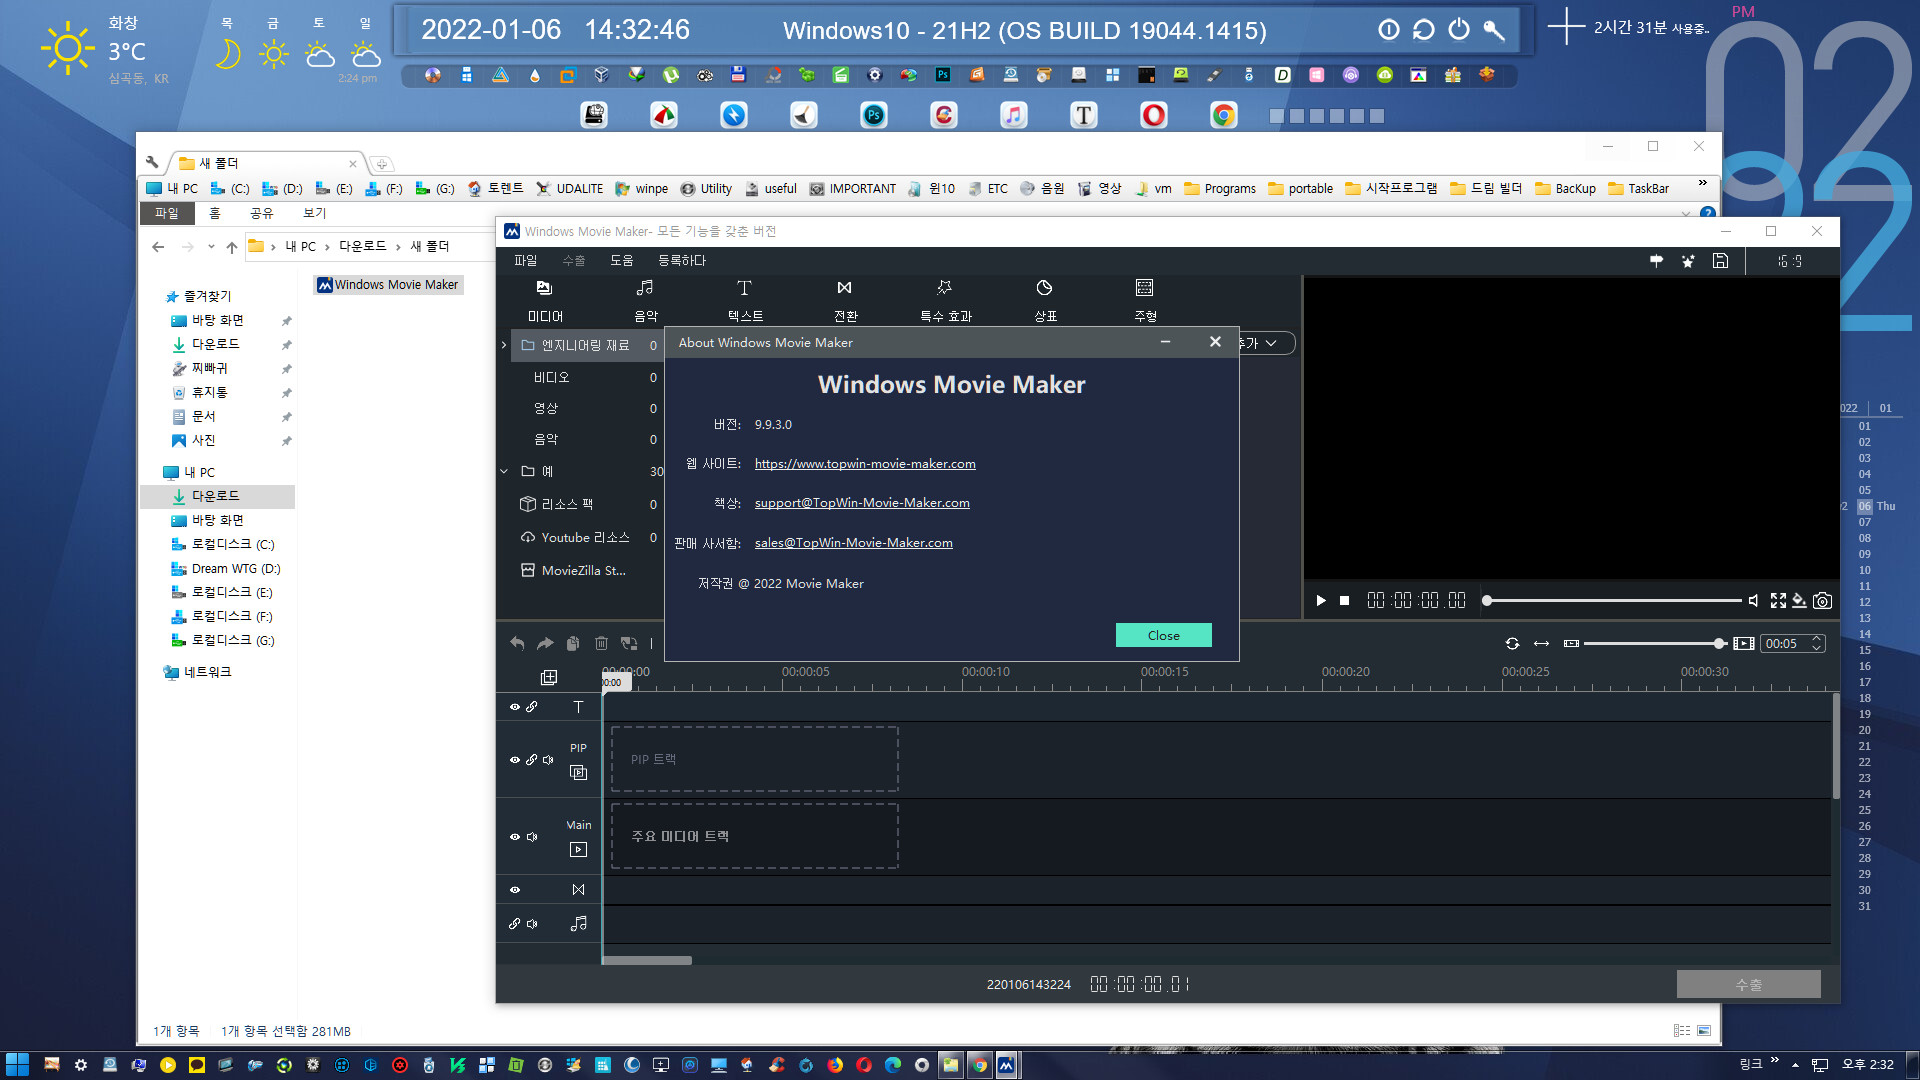This screenshot has height=1080, width=1920.
Task: Click the zoom out filmstrip icon
Action: pyautogui.click(x=1571, y=644)
